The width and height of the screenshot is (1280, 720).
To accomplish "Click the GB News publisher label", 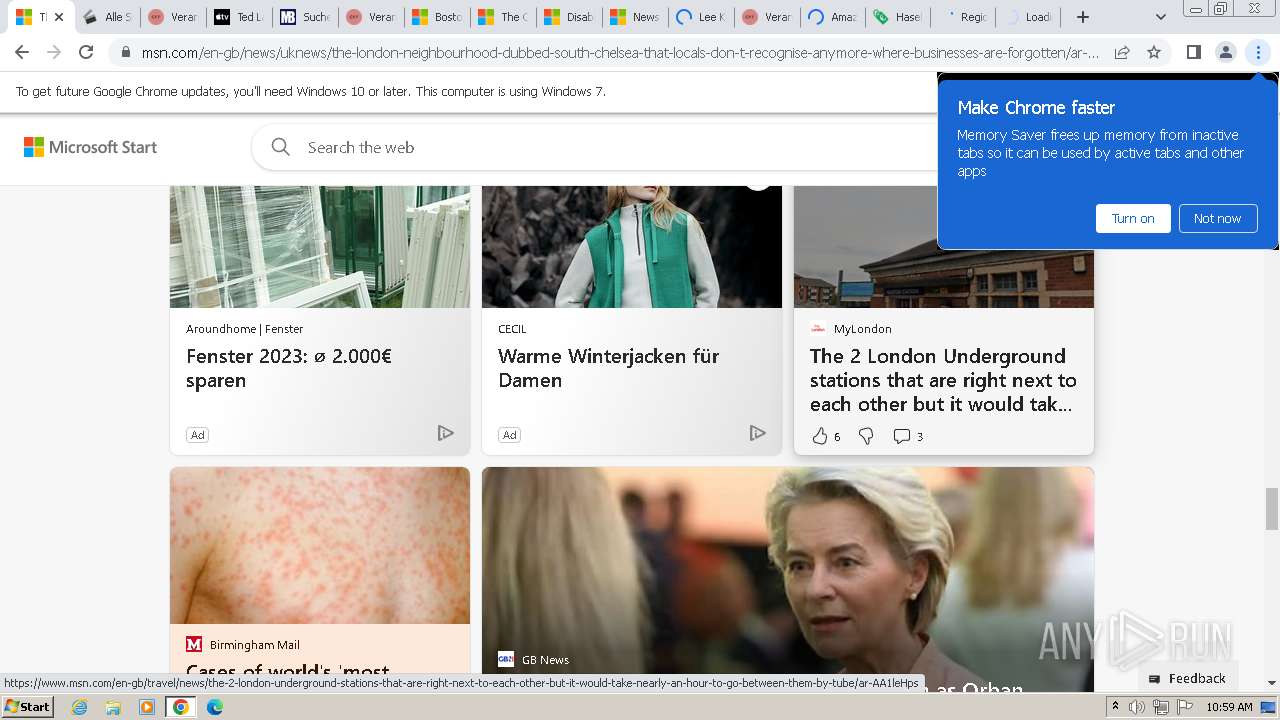I will click(545, 660).
